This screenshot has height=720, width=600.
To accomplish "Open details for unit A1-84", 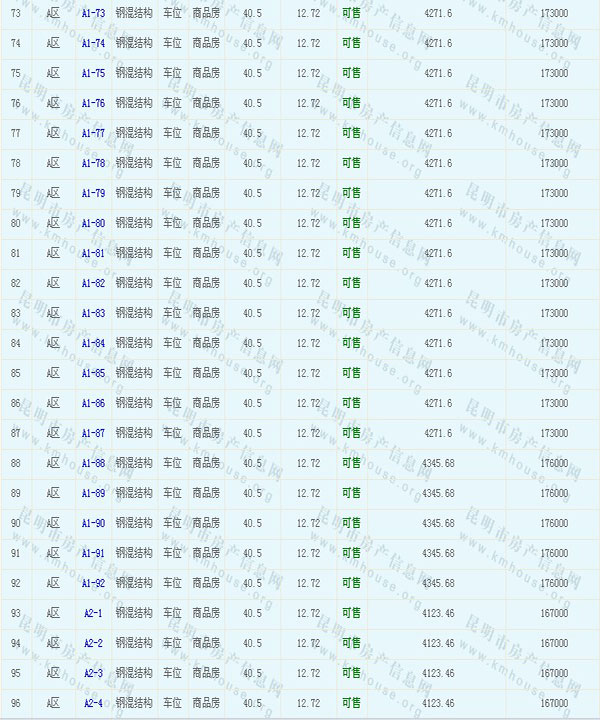I will [93, 343].
